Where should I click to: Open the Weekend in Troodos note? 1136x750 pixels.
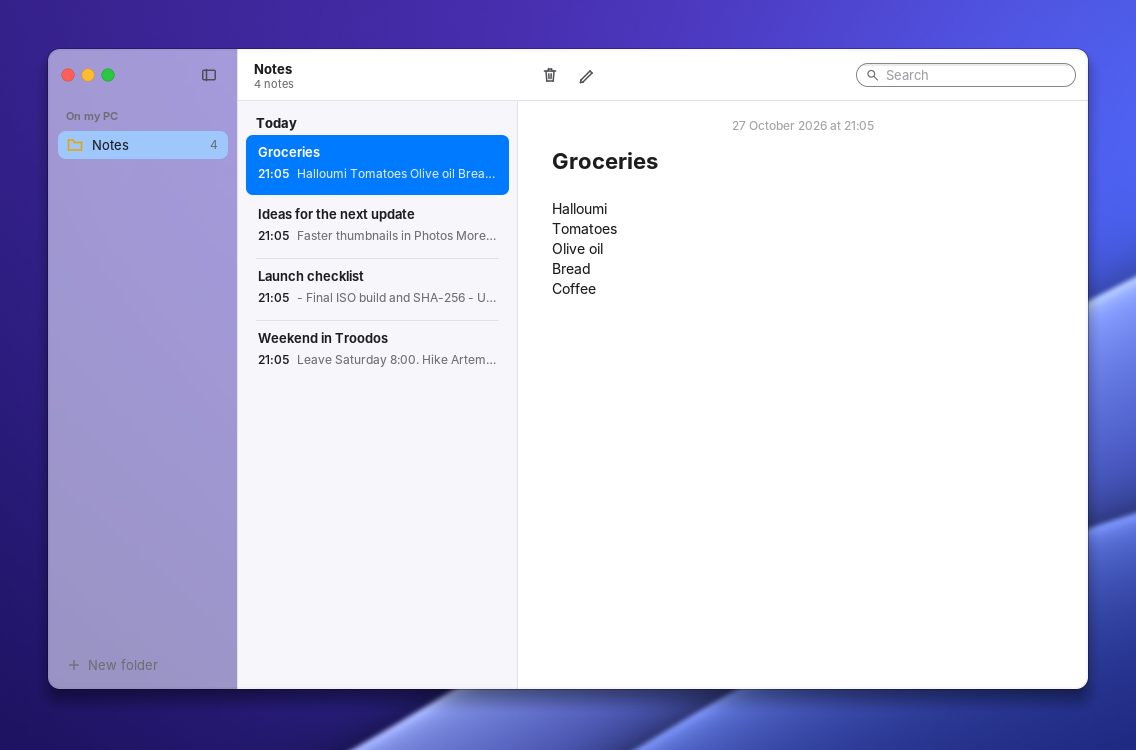click(x=377, y=349)
